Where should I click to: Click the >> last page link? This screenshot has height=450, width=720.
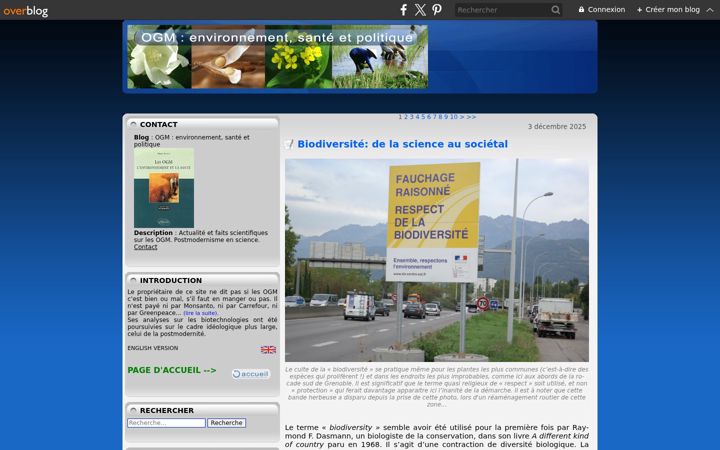[x=471, y=117]
